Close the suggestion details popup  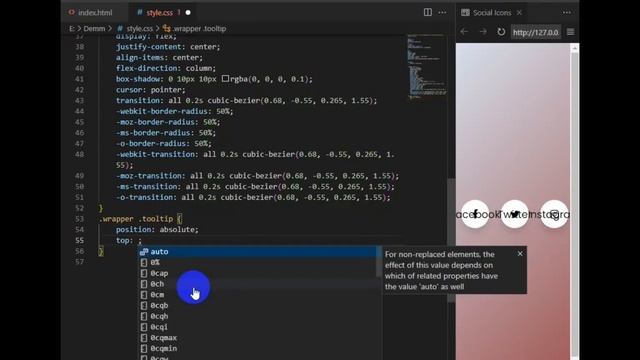pos(520,253)
